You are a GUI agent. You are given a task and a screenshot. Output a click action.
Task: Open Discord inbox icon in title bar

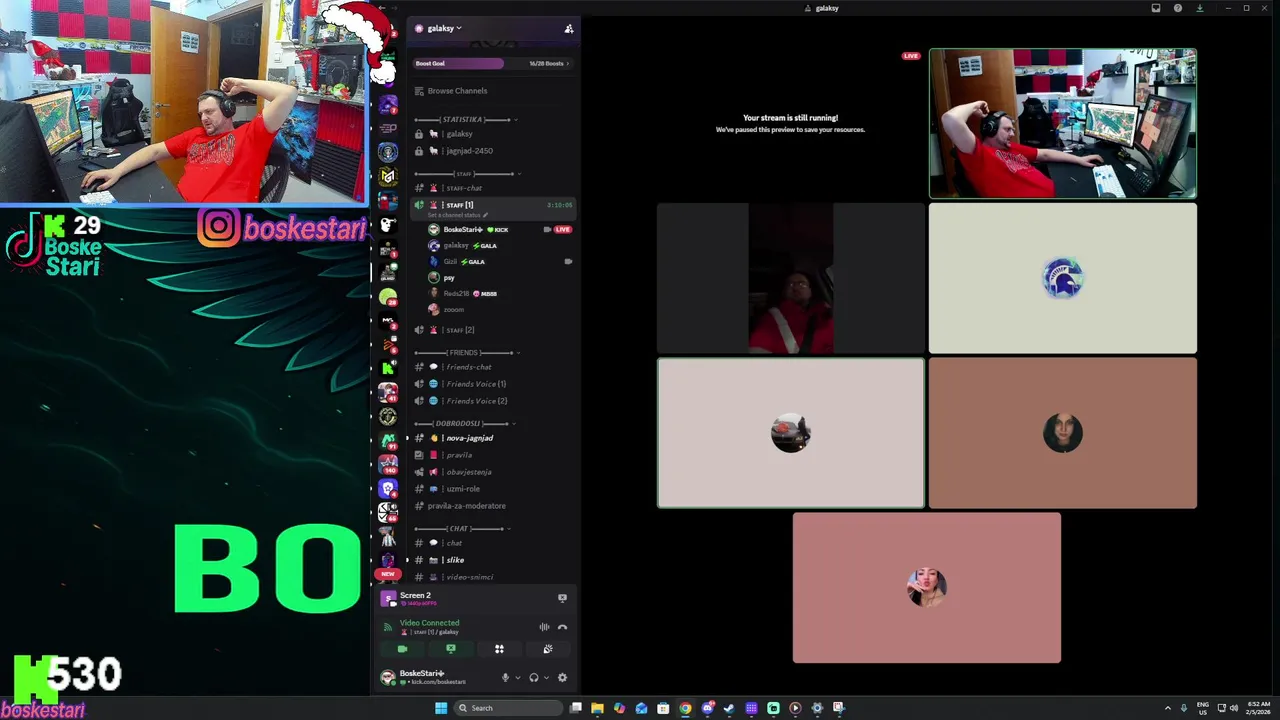pyautogui.click(x=1156, y=8)
